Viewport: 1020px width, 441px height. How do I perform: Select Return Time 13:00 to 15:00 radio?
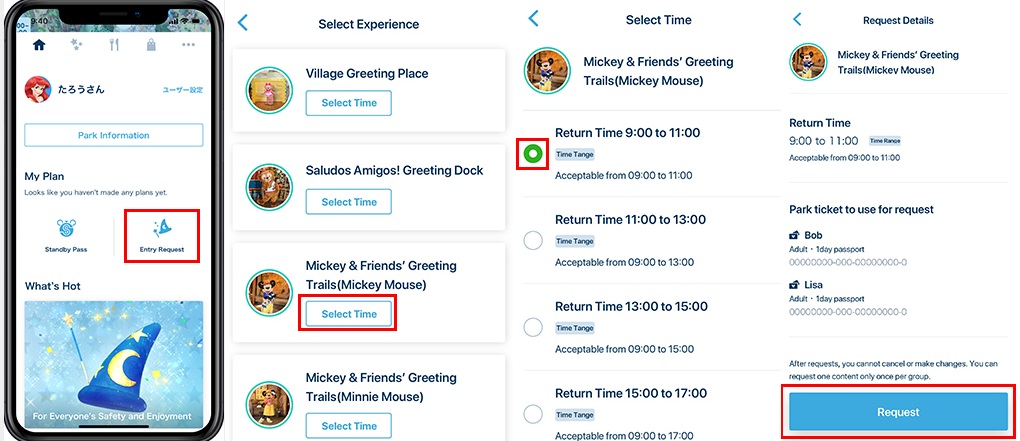pos(533,327)
